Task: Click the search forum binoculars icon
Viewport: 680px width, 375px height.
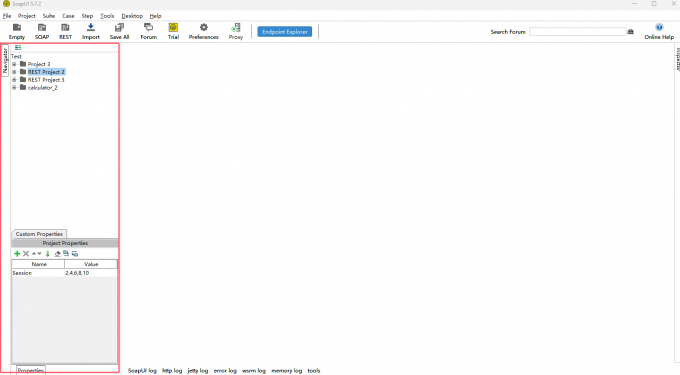Action: click(631, 32)
